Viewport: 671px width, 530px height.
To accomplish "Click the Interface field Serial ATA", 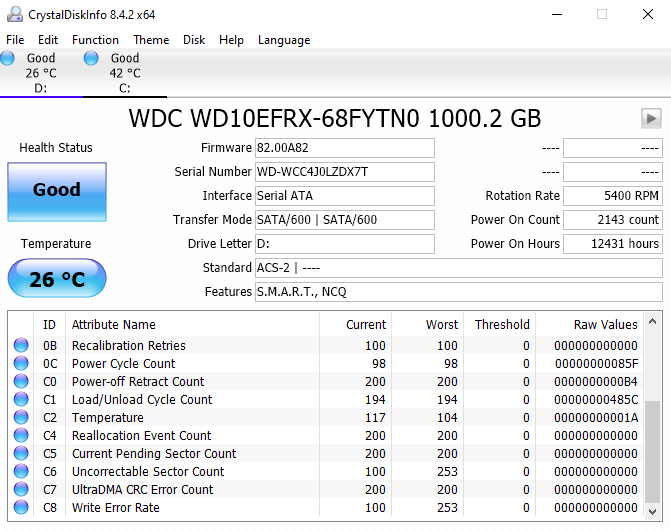I will (344, 196).
